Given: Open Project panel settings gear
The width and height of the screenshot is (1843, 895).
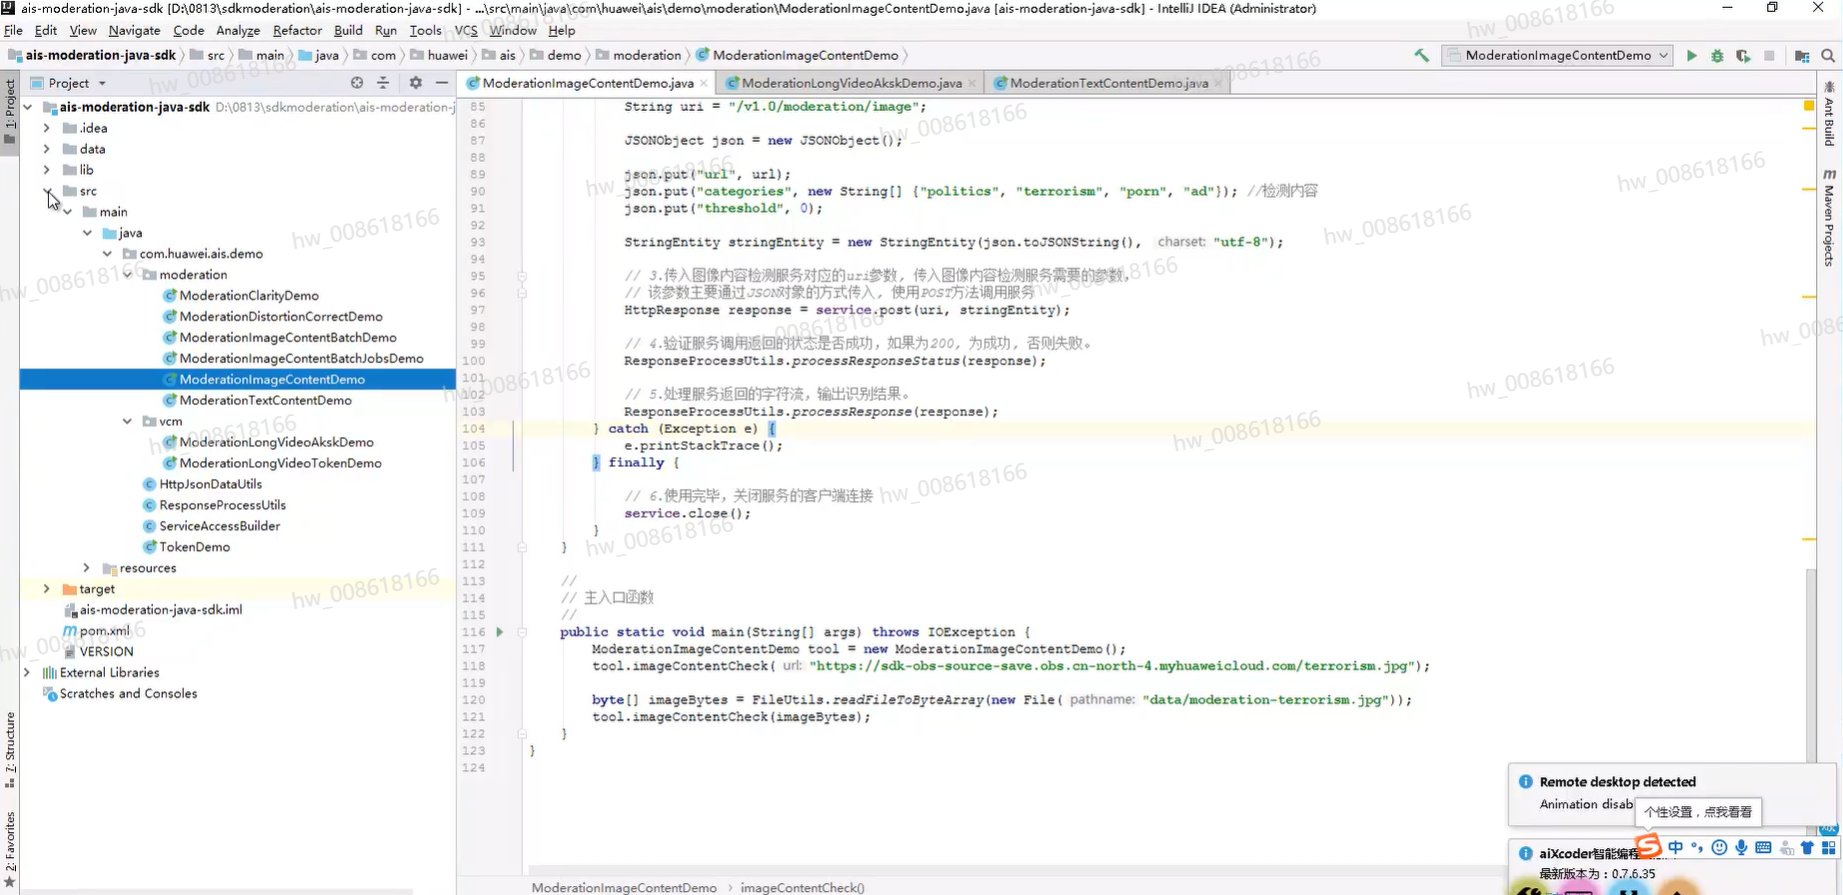Looking at the screenshot, I should point(416,83).
